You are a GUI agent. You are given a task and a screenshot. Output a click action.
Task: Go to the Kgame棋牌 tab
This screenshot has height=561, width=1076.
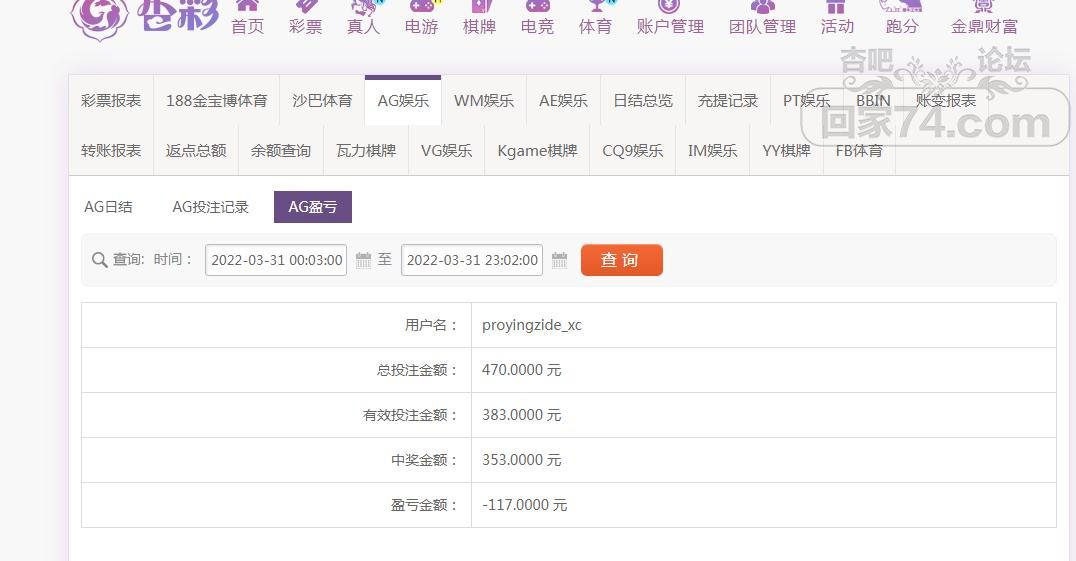pos(537,151)
